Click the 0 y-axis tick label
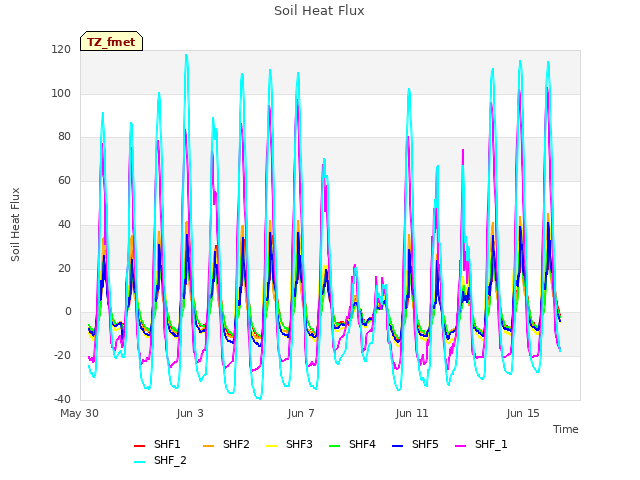This screenshot has height=480, width=640. (68, 312)
